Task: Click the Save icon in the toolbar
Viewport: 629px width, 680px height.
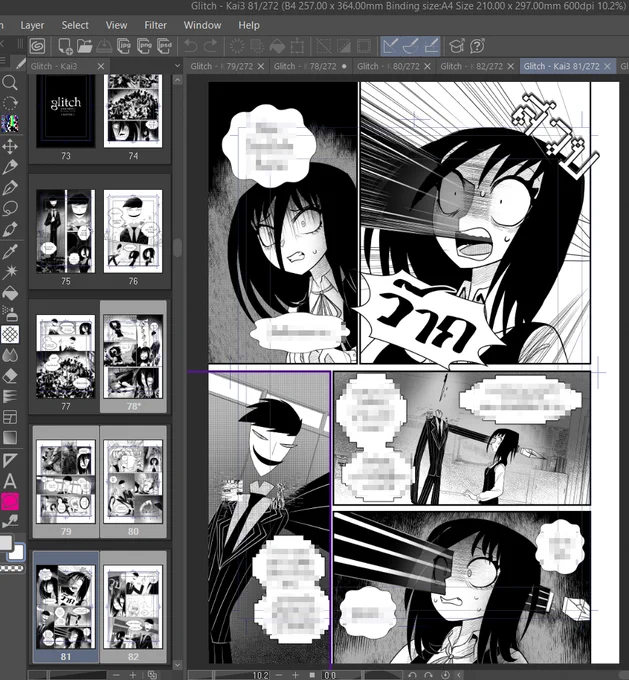Action: (x=104, y=46)
